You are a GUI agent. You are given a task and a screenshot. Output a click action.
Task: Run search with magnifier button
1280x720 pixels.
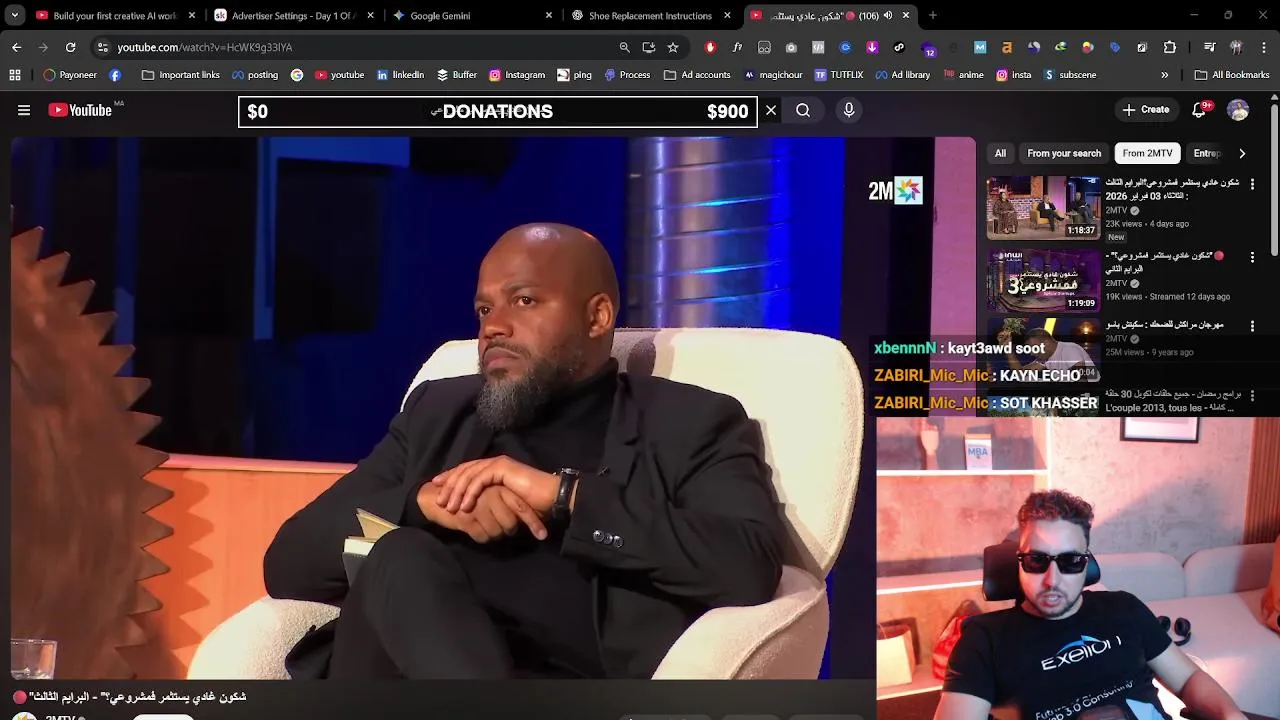tap(803, 111)
